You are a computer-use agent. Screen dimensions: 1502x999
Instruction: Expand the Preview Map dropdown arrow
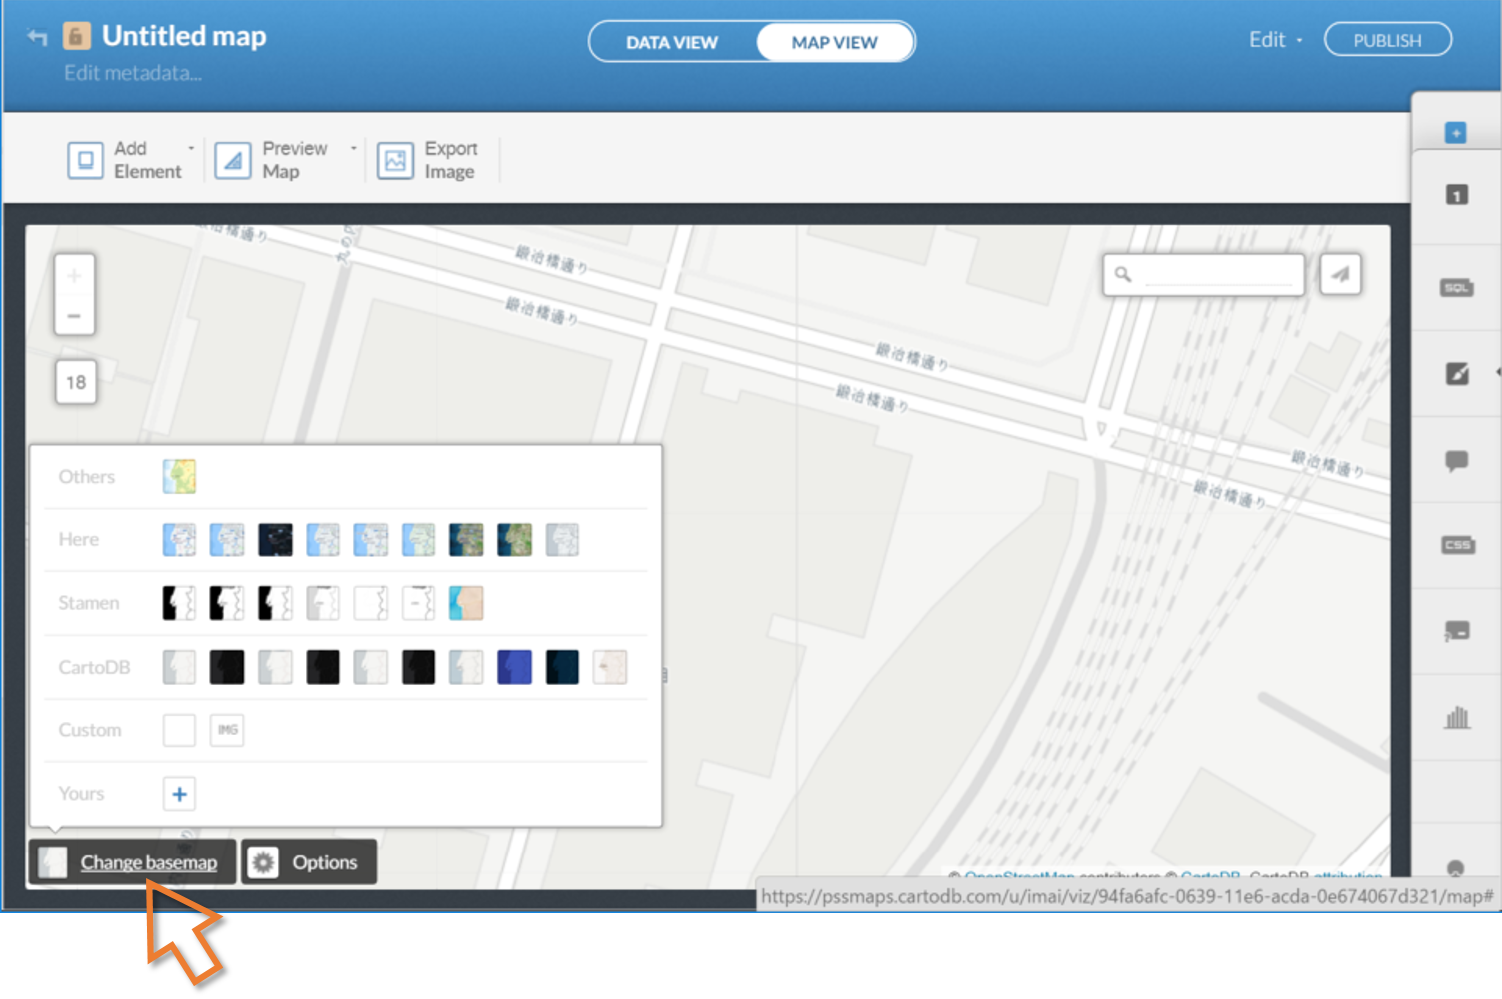(353, 148)
